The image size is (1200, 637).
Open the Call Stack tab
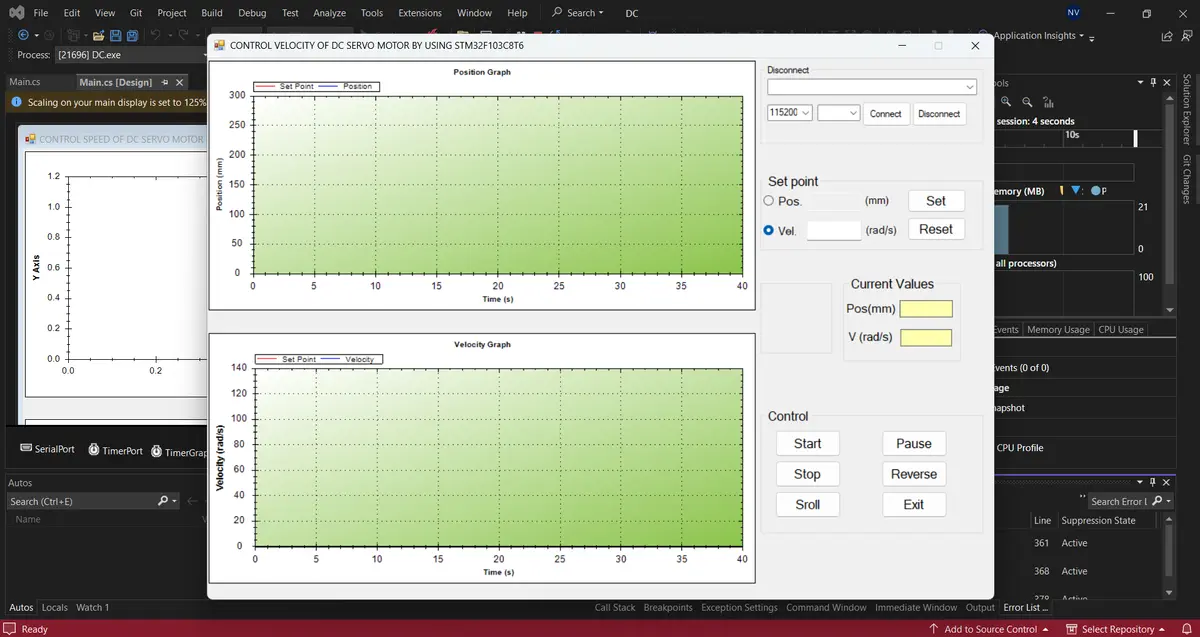615,607
